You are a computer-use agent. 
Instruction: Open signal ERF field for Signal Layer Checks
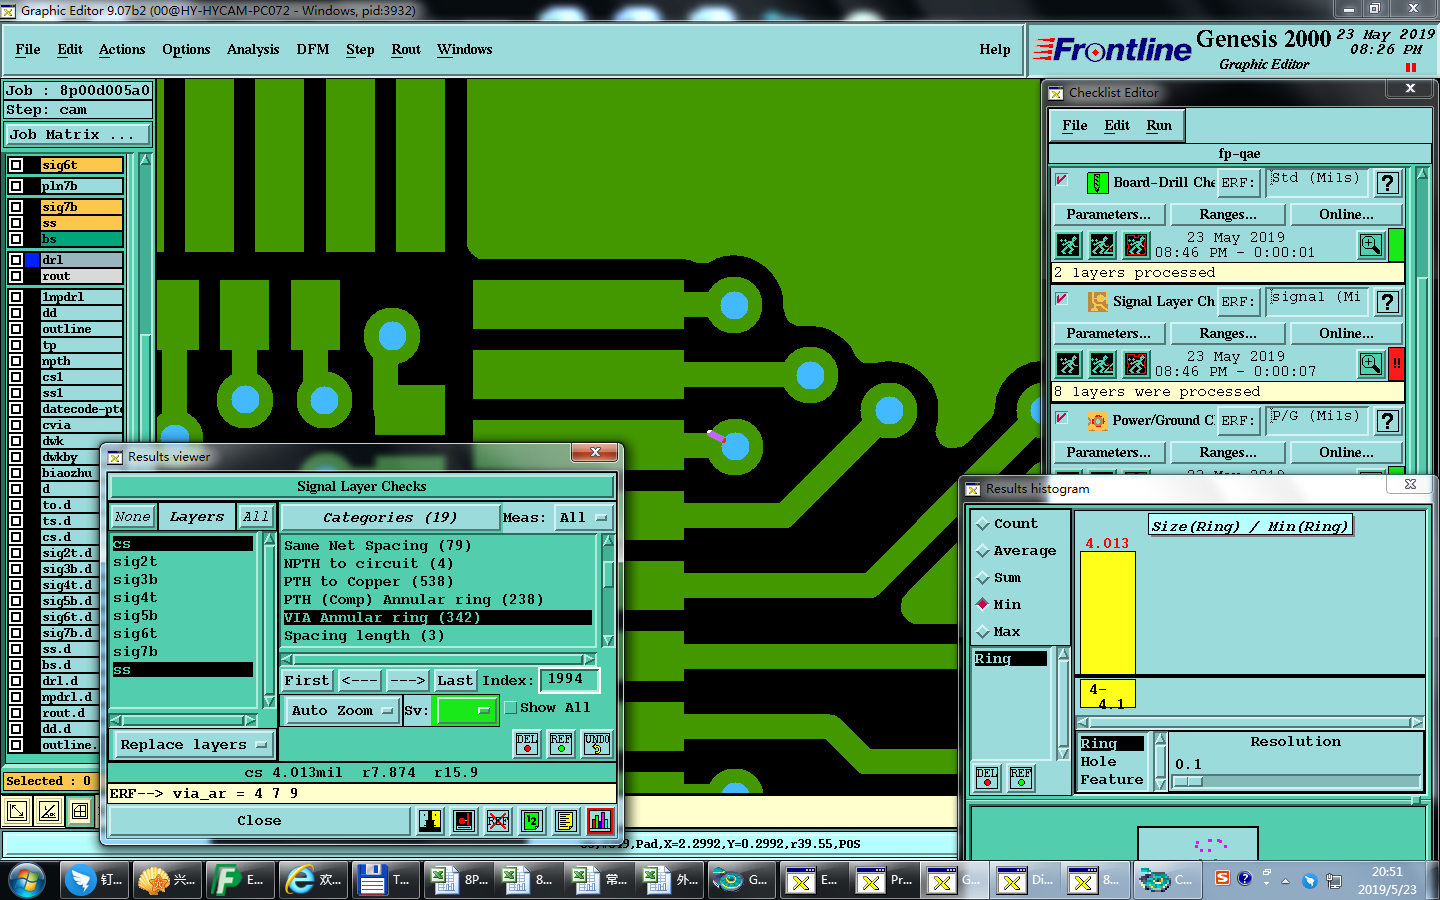point(1315,301)
